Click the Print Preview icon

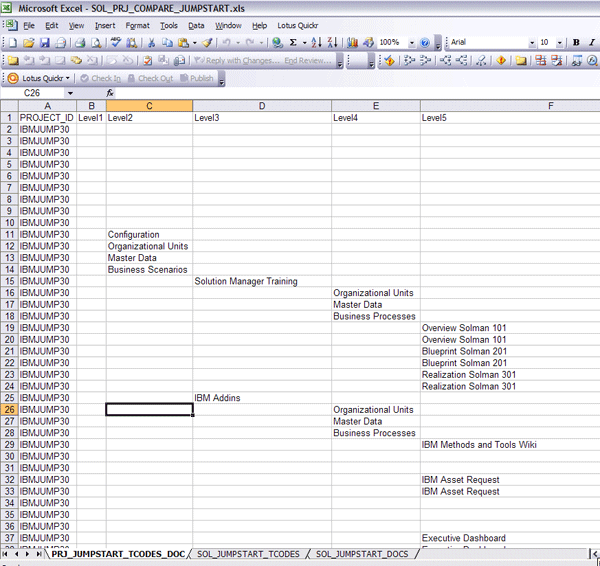pyautogui.click(x=96, y=43)
